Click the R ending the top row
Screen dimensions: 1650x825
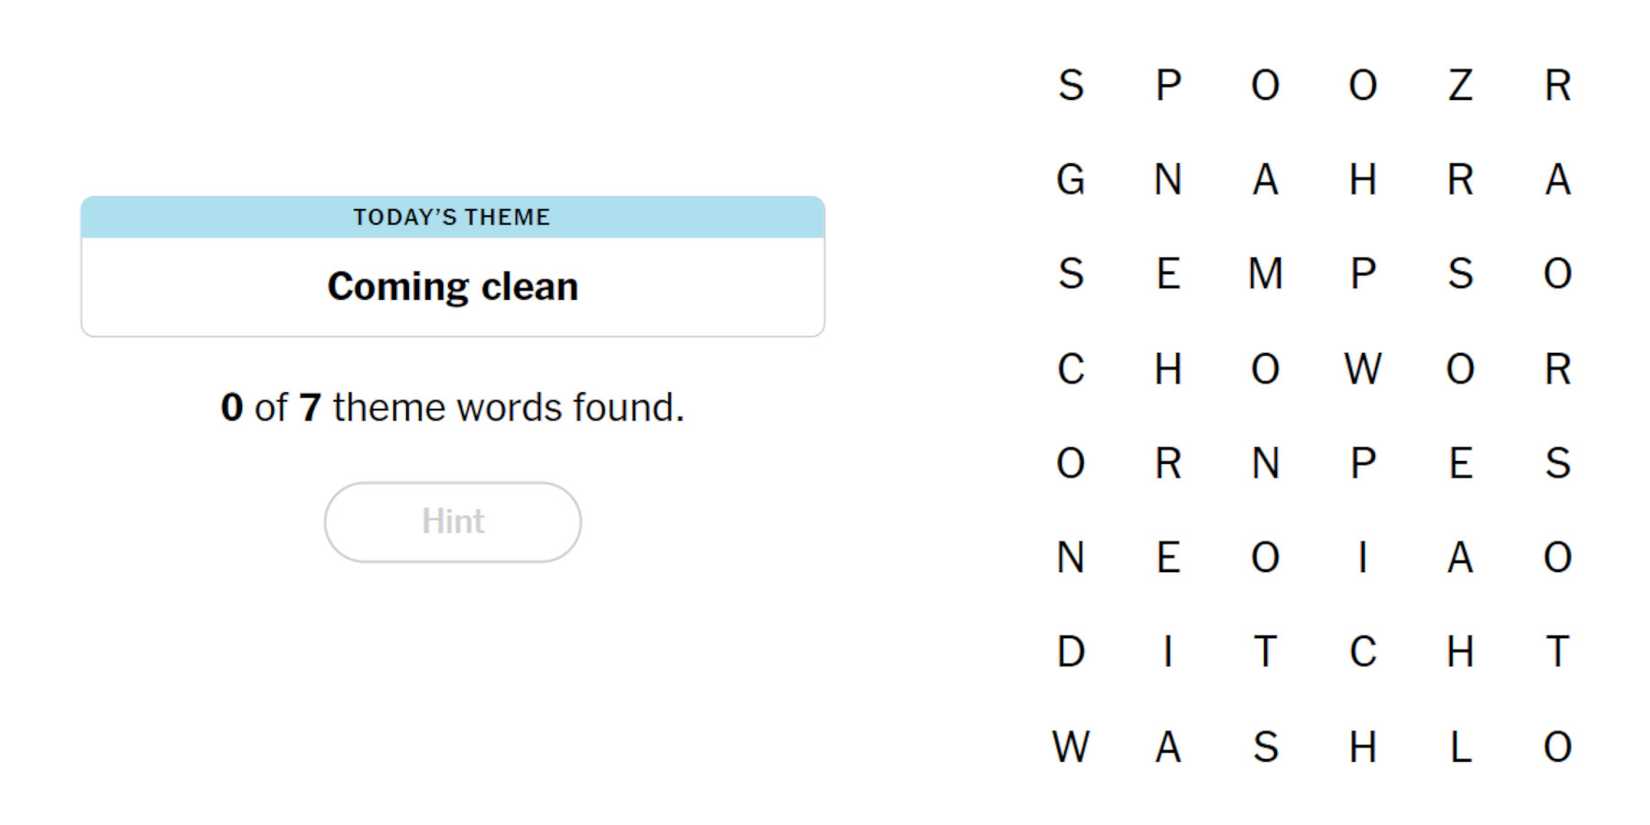click(1557, 85)
